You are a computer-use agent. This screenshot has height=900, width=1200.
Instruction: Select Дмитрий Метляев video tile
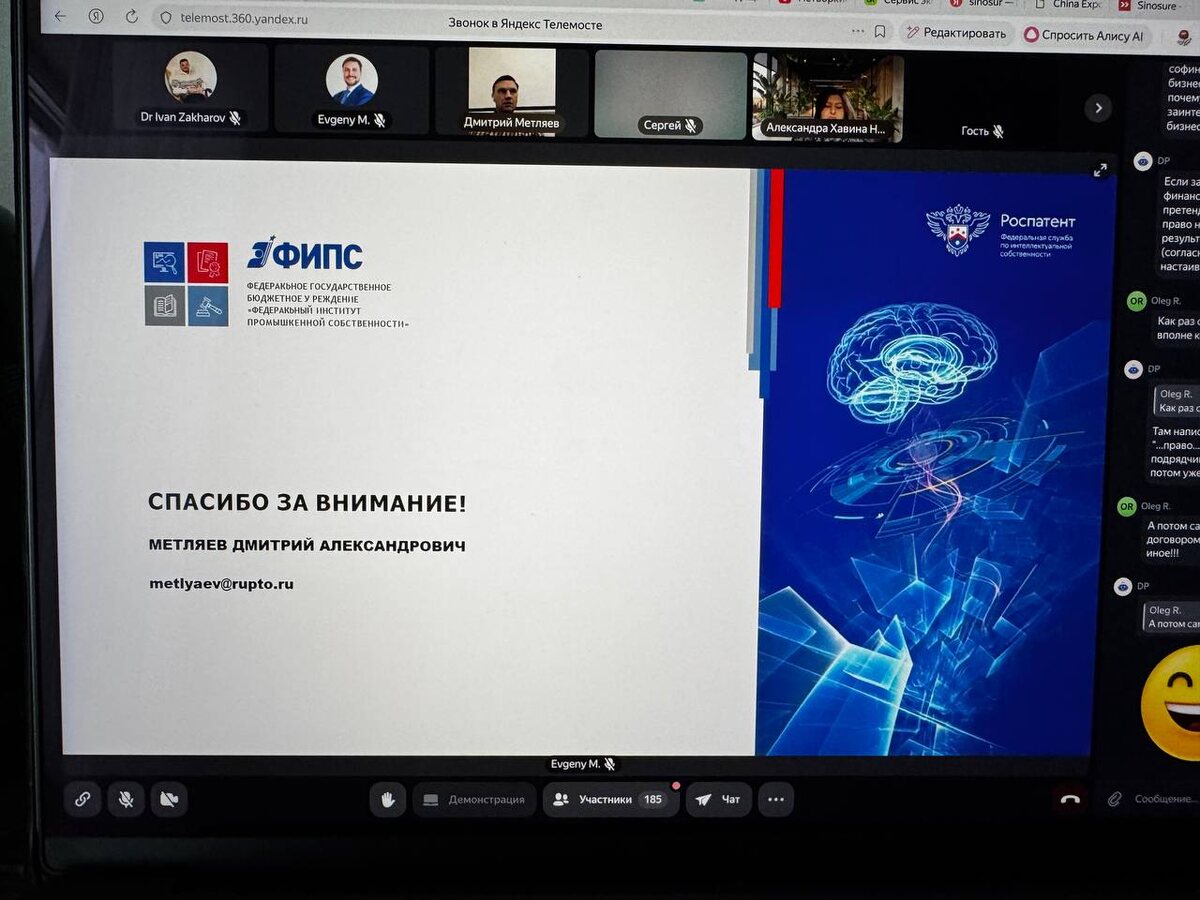[512, 92]
